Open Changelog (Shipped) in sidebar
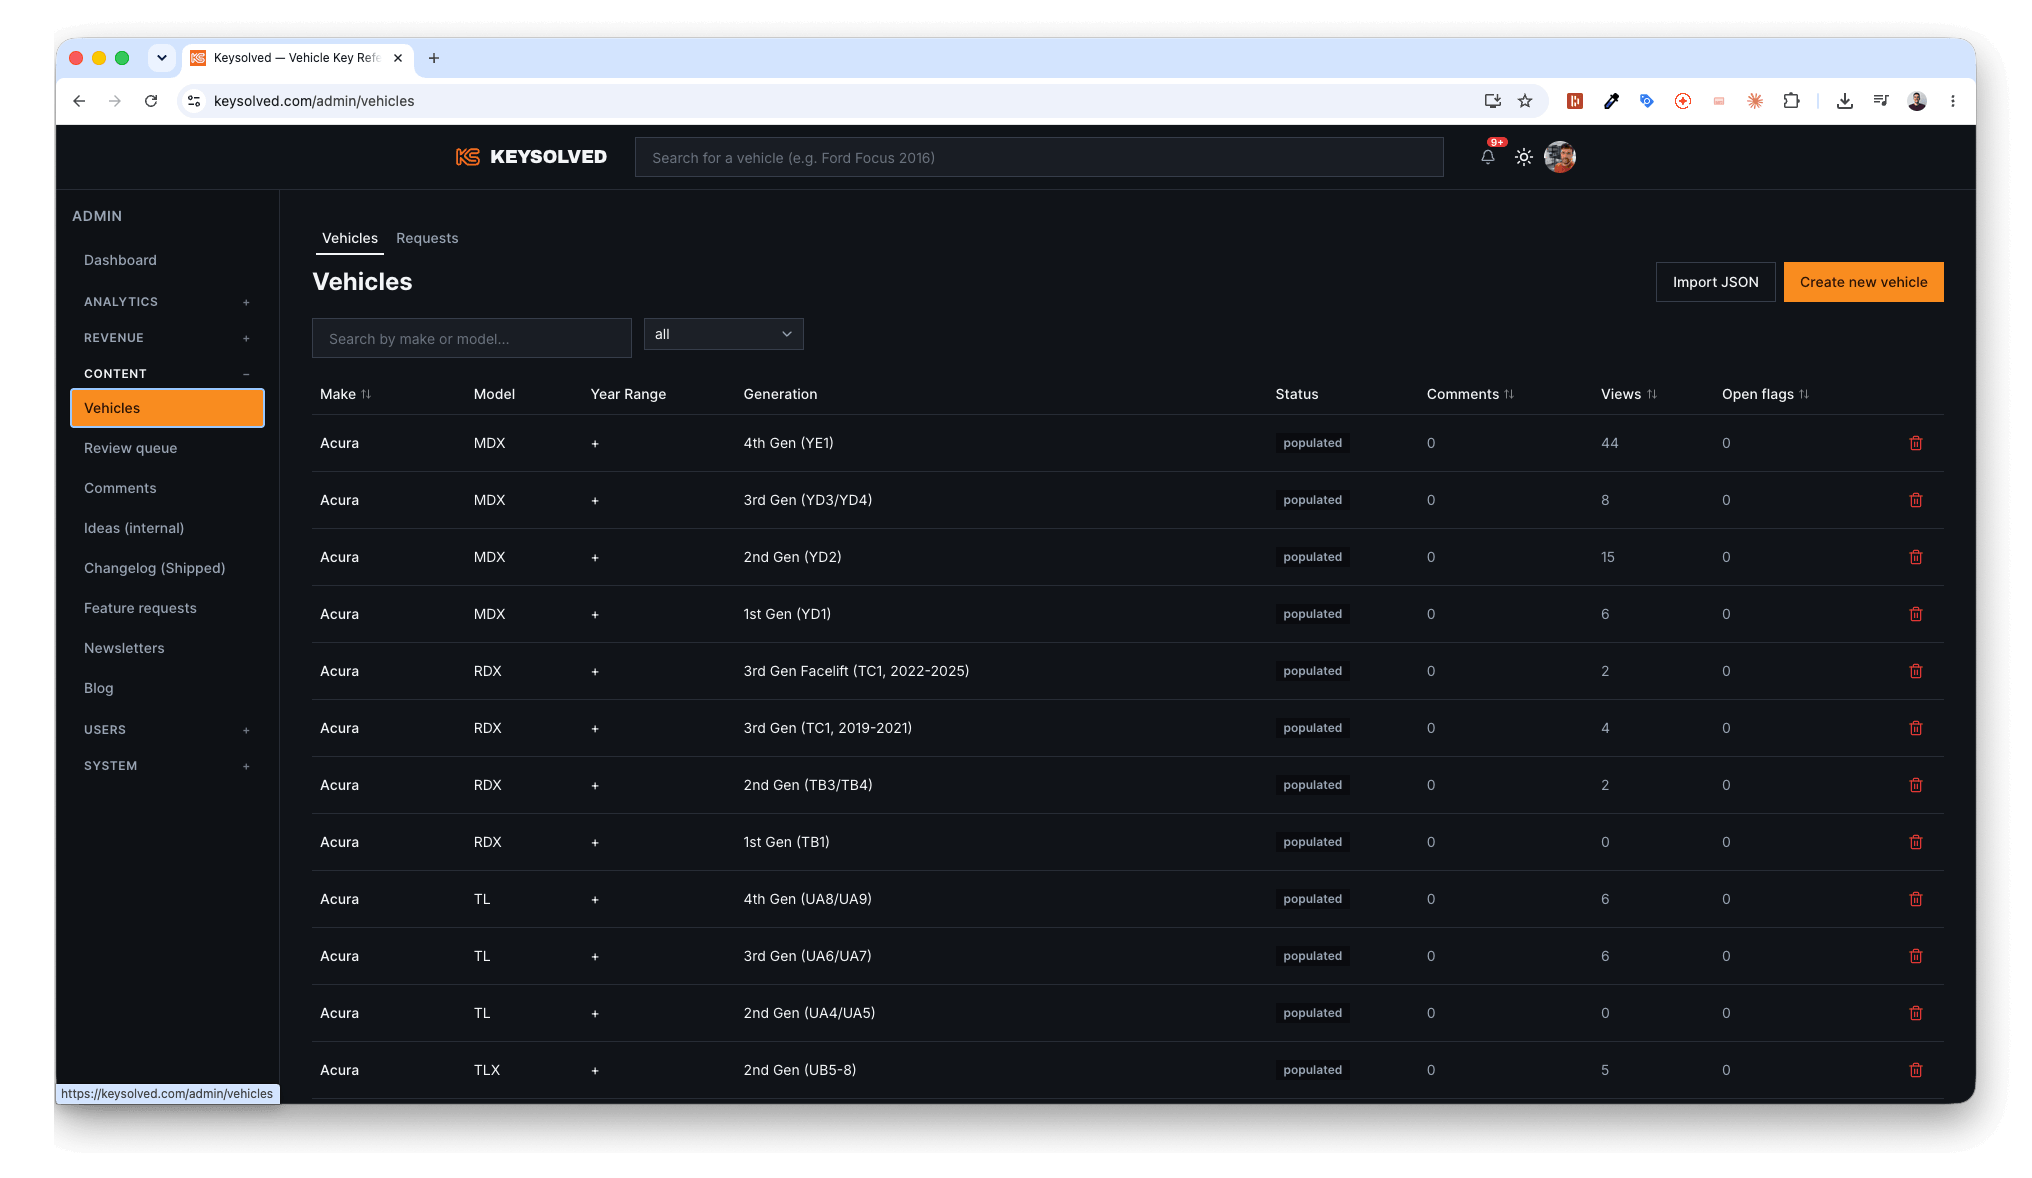Image resolution: width=2032 pixels, height=1178 pixels. click(x=154, y=568)
